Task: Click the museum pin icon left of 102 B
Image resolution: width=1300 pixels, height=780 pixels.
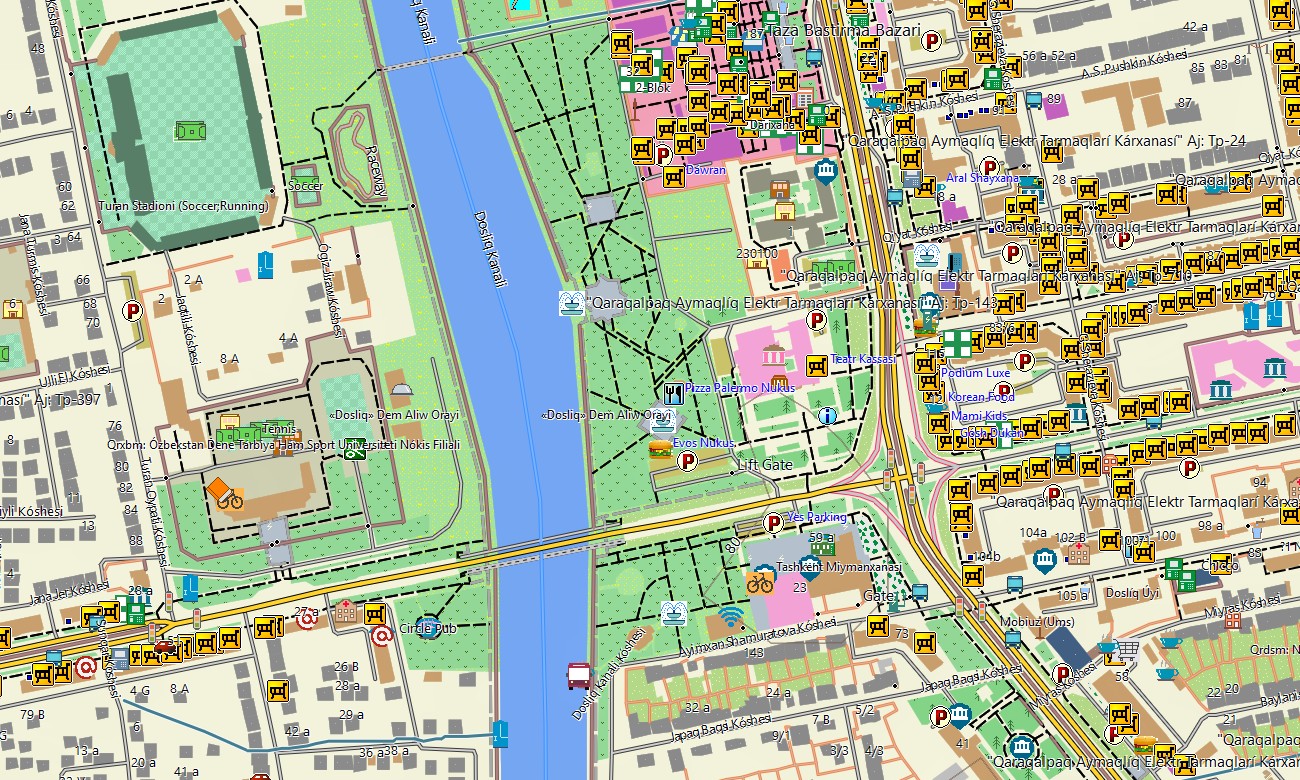Action: [1045, 560]
